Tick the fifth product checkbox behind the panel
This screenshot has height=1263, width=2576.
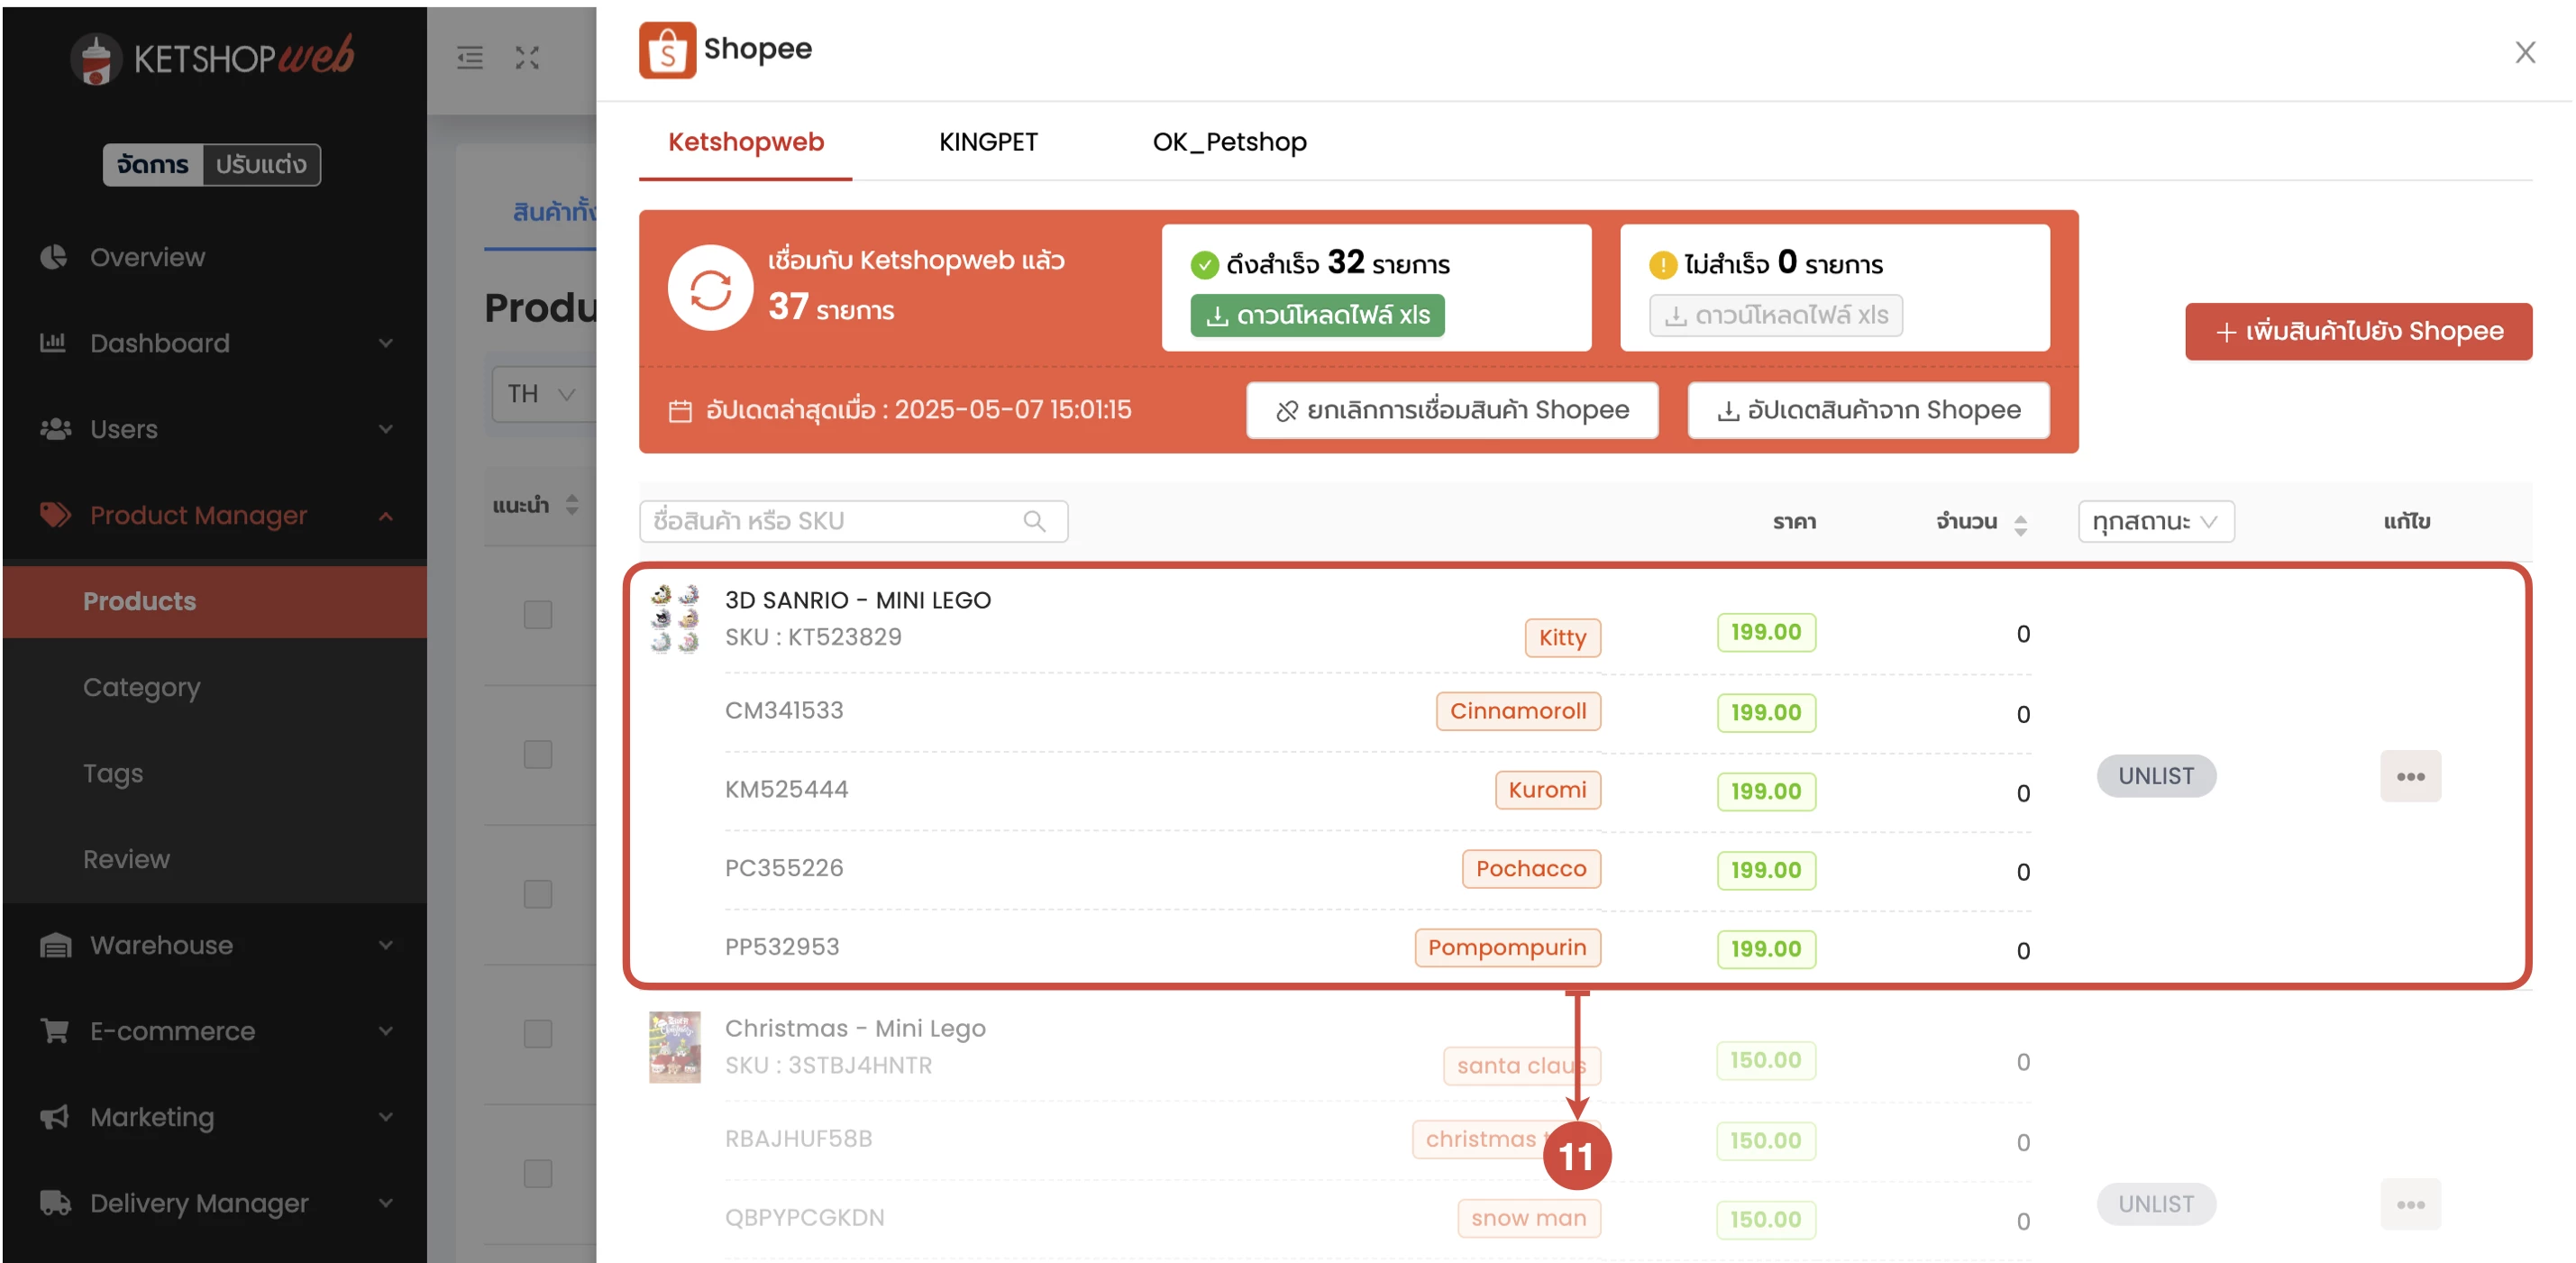538,1173
